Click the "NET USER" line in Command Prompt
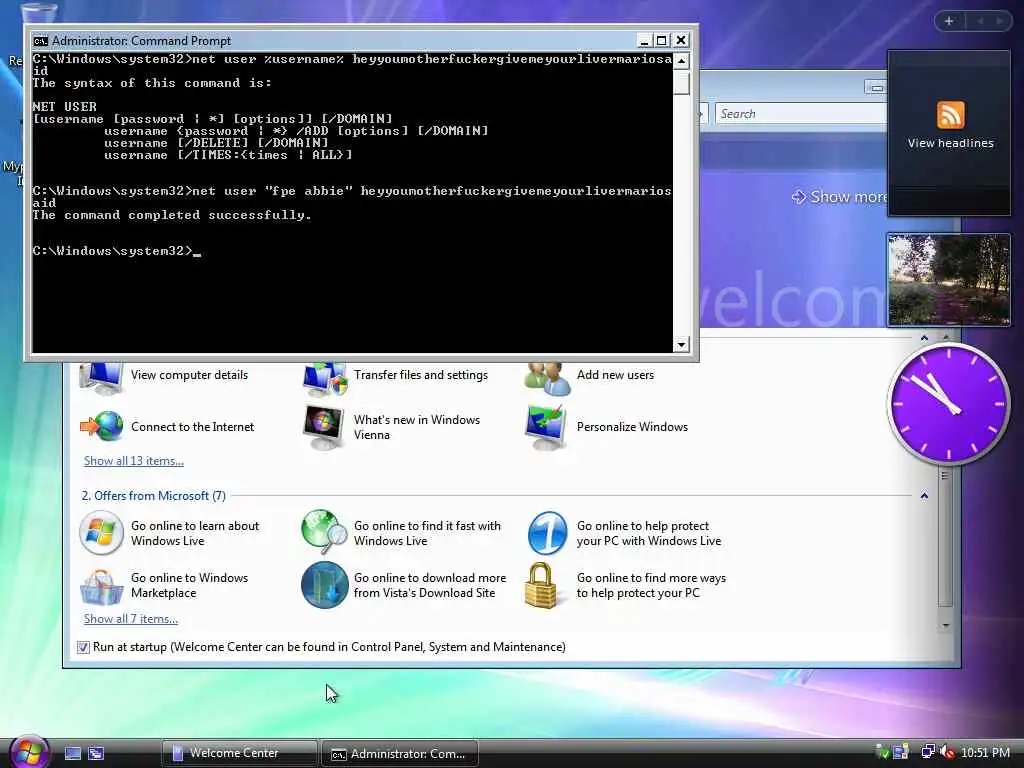 (64, 106)
